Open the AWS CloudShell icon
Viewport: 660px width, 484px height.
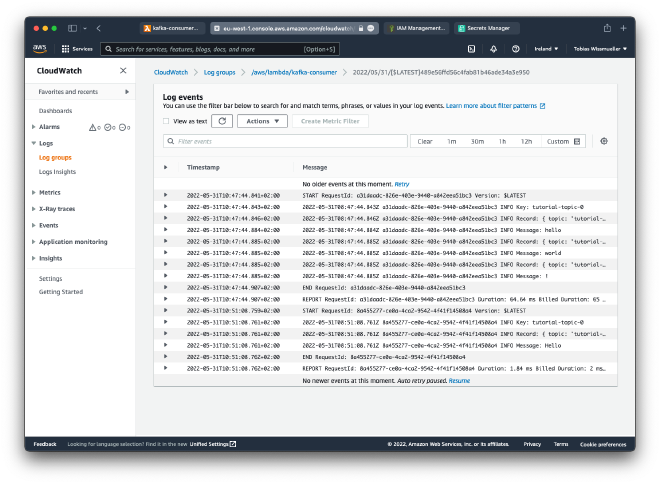pos(471,48)
